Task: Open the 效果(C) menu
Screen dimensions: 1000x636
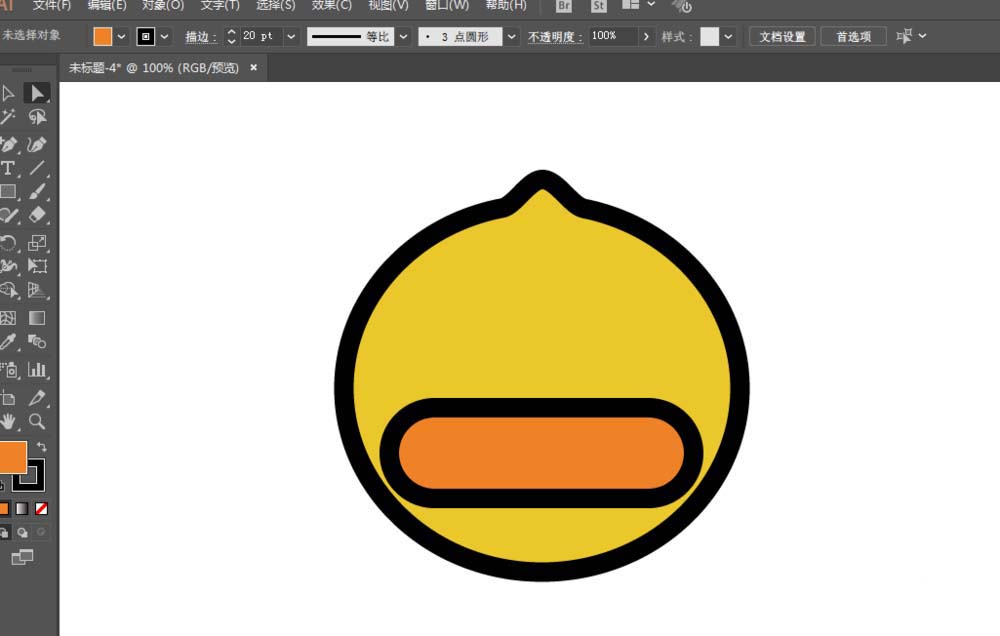Action: tap(331, 5)
